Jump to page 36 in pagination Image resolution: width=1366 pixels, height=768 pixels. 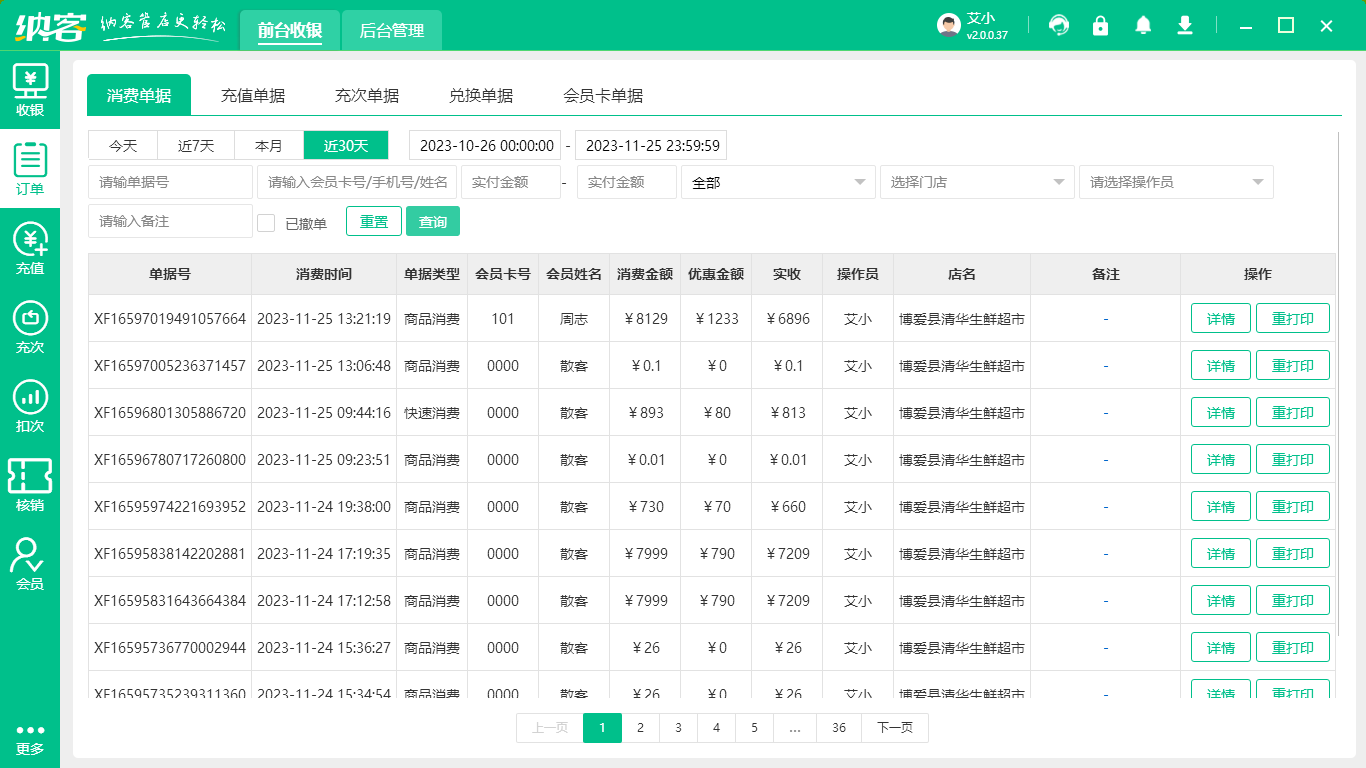click(x=839, y=728)
